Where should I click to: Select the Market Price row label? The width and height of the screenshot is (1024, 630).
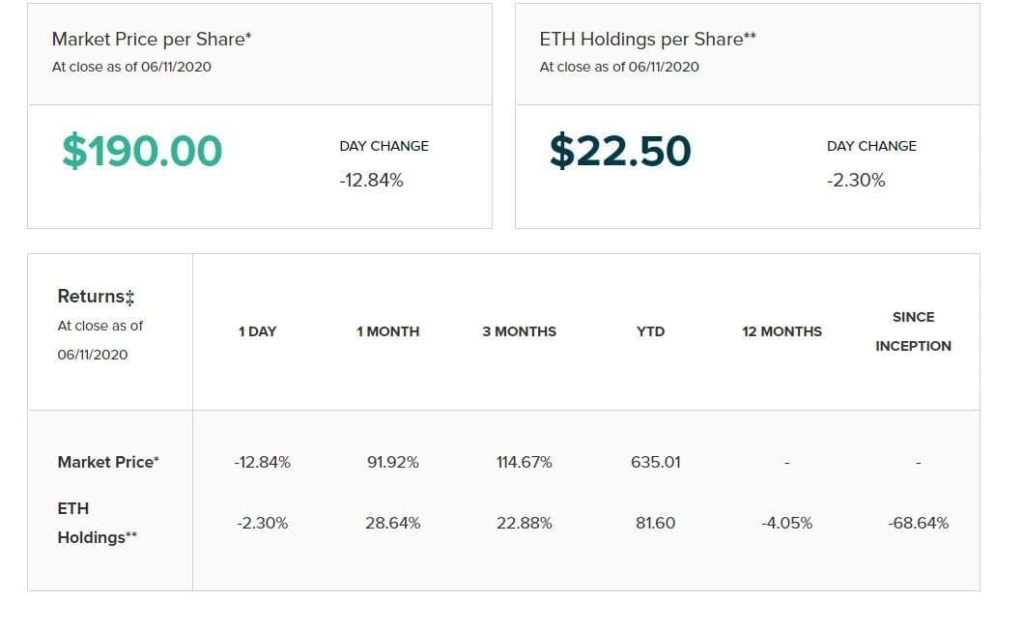click(x=108, y=462)
